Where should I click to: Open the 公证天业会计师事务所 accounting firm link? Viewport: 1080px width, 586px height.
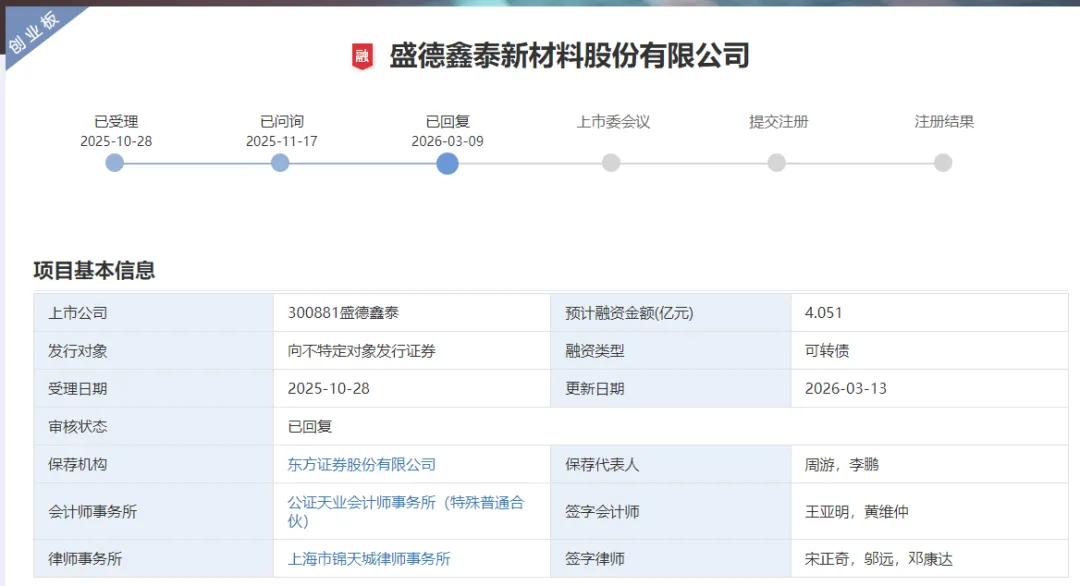coord(406,512)
